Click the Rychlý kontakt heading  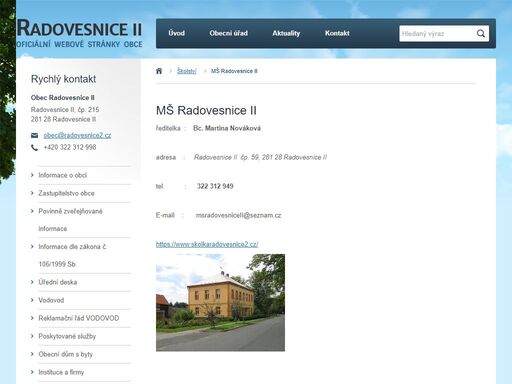tap(63, 79)
